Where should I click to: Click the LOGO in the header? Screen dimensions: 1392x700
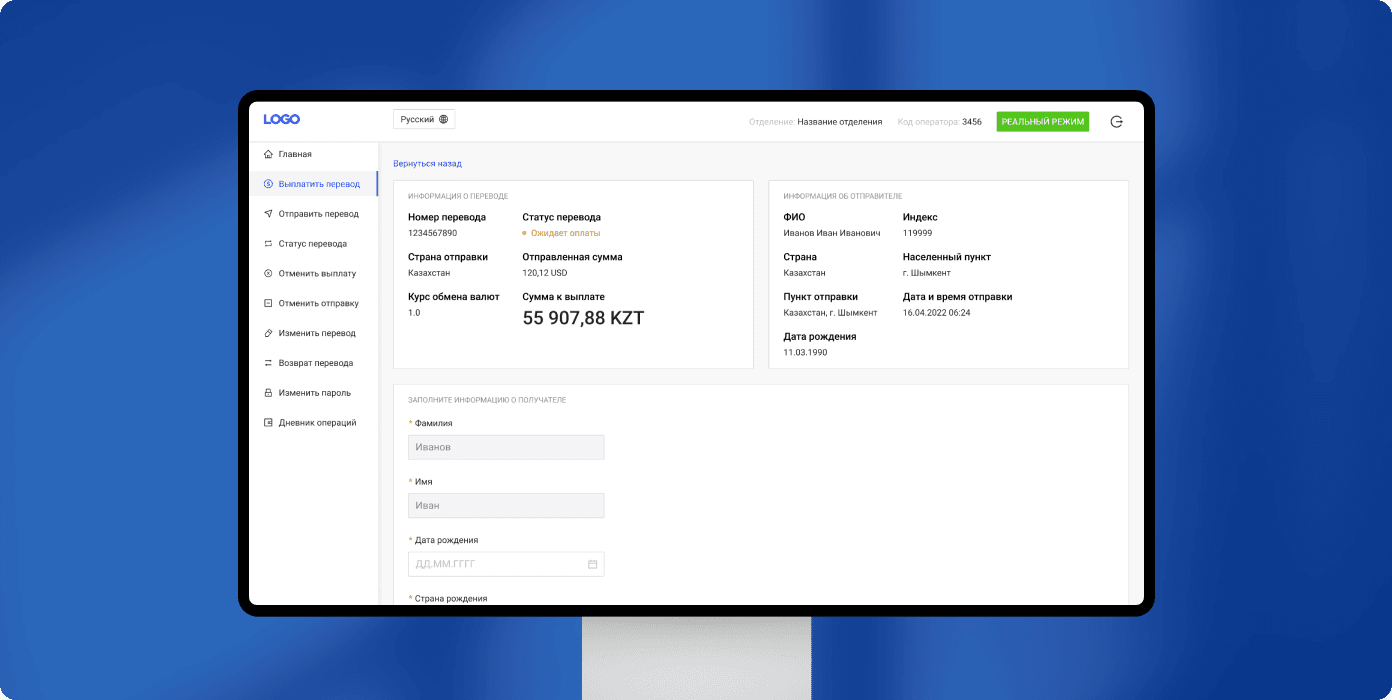pos(281,119)
